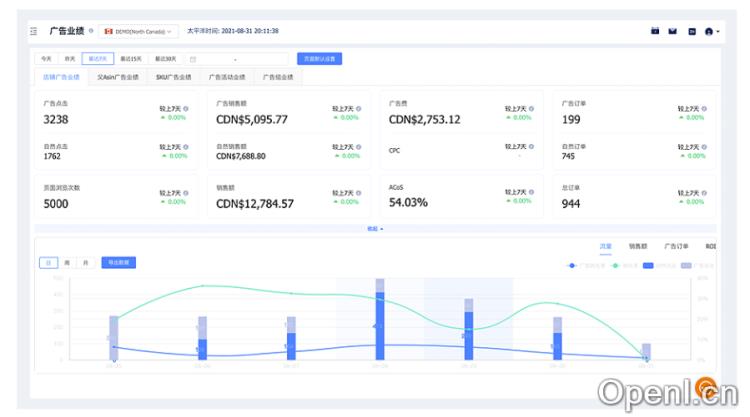The width and height of the screenshot is (750, 417).
Task: Click the CDN$2,753.12 ad spend value
Action: click(x=424, y=120)
